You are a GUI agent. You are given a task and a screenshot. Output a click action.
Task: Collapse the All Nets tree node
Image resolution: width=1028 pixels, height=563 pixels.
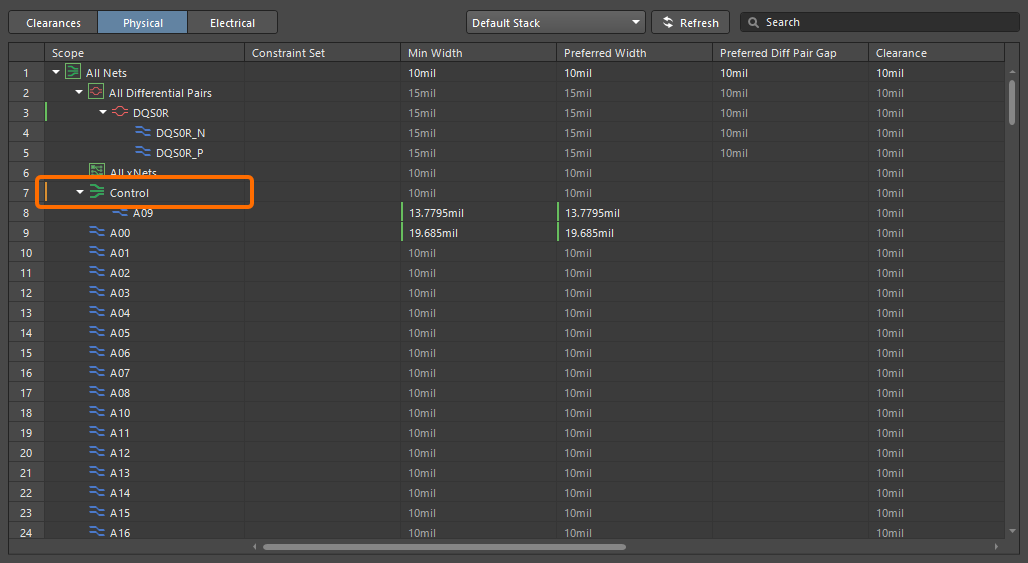[x=56, y=72]
